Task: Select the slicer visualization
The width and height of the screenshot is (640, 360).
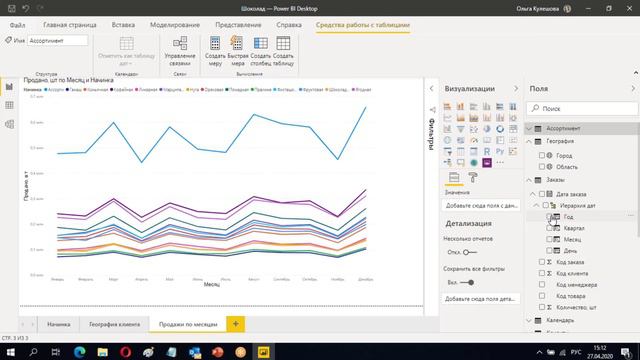Action: coord(447,151)
